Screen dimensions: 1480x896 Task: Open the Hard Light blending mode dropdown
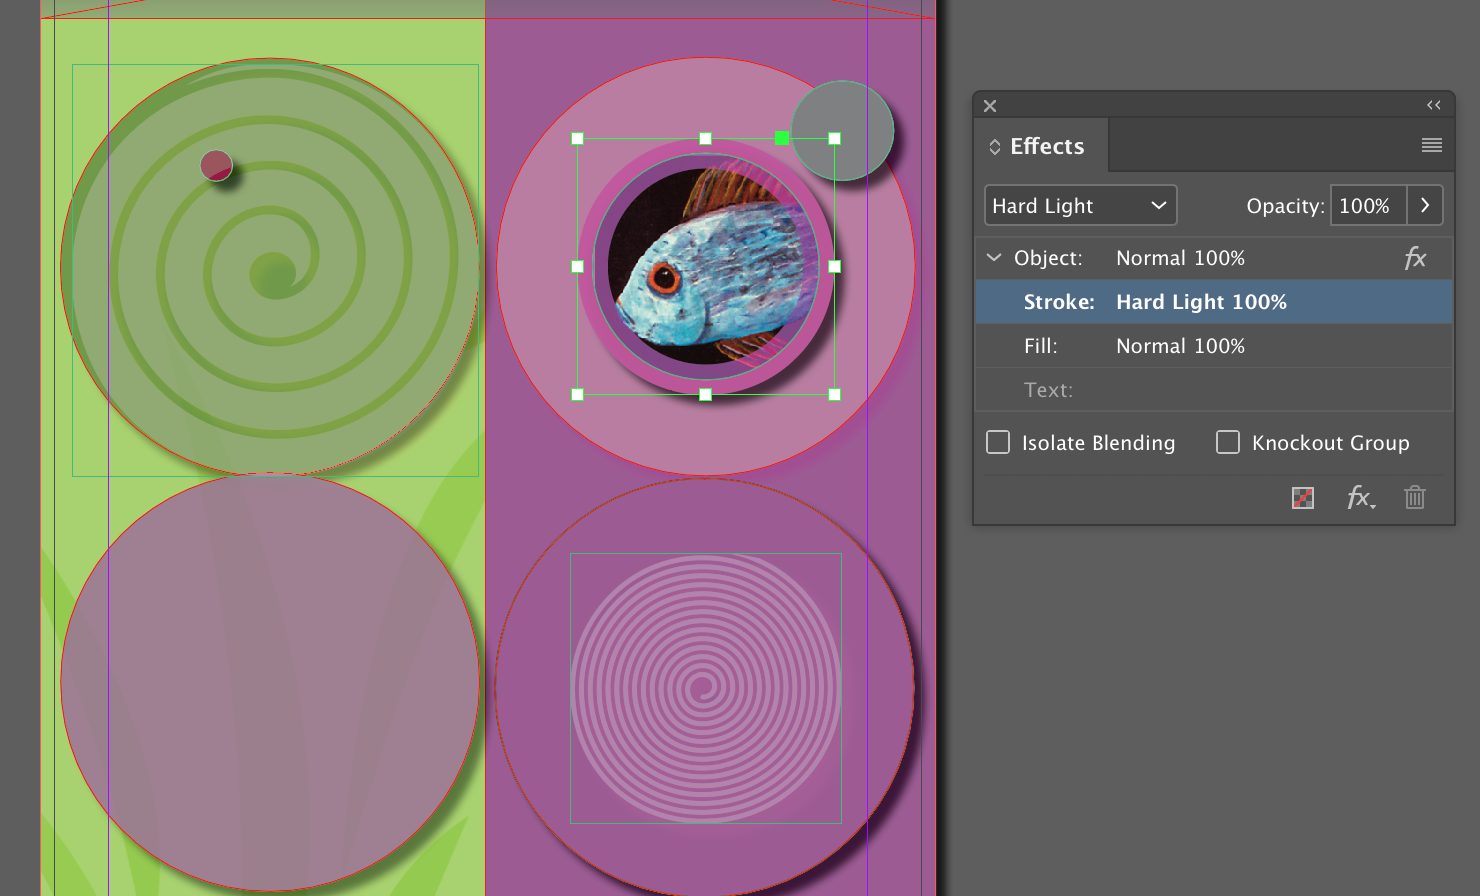[x=1080, y=205]
